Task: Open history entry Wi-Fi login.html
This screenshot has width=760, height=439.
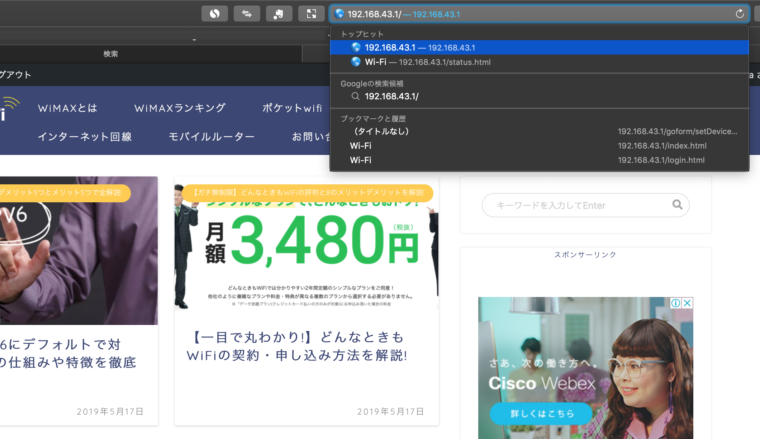Action: (x=539, y=160)
